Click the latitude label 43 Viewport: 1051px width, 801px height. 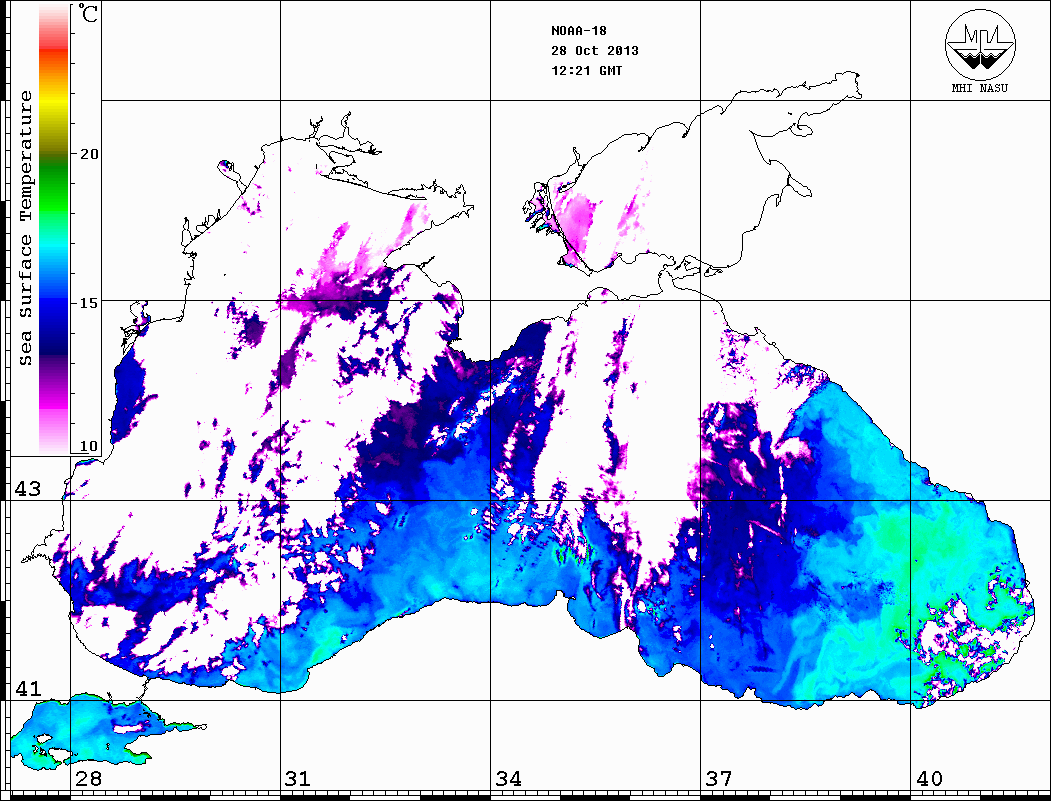(28, 489)
